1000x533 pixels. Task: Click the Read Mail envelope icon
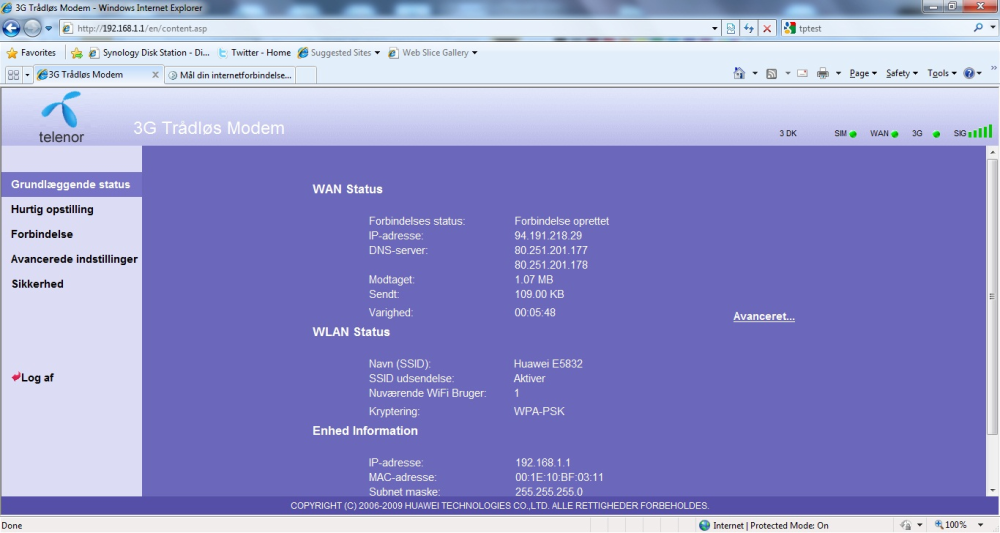(802, 73)
